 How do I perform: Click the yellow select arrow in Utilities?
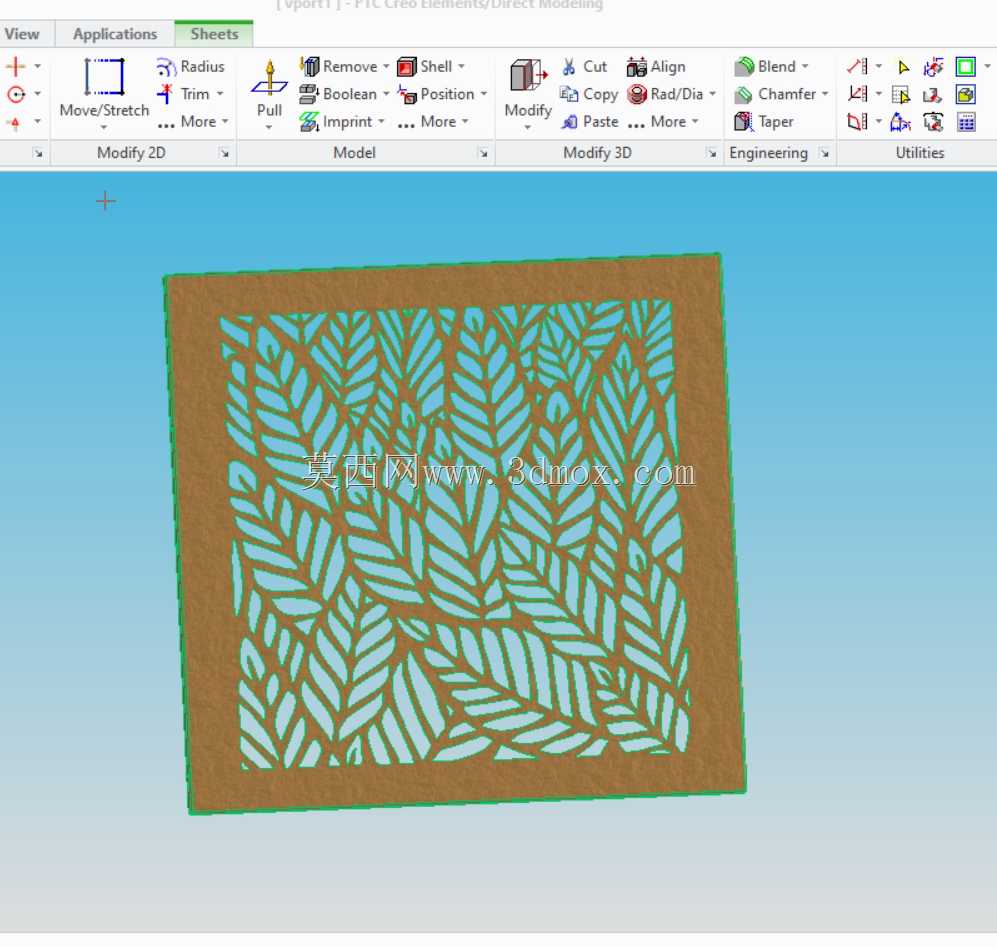902,67
